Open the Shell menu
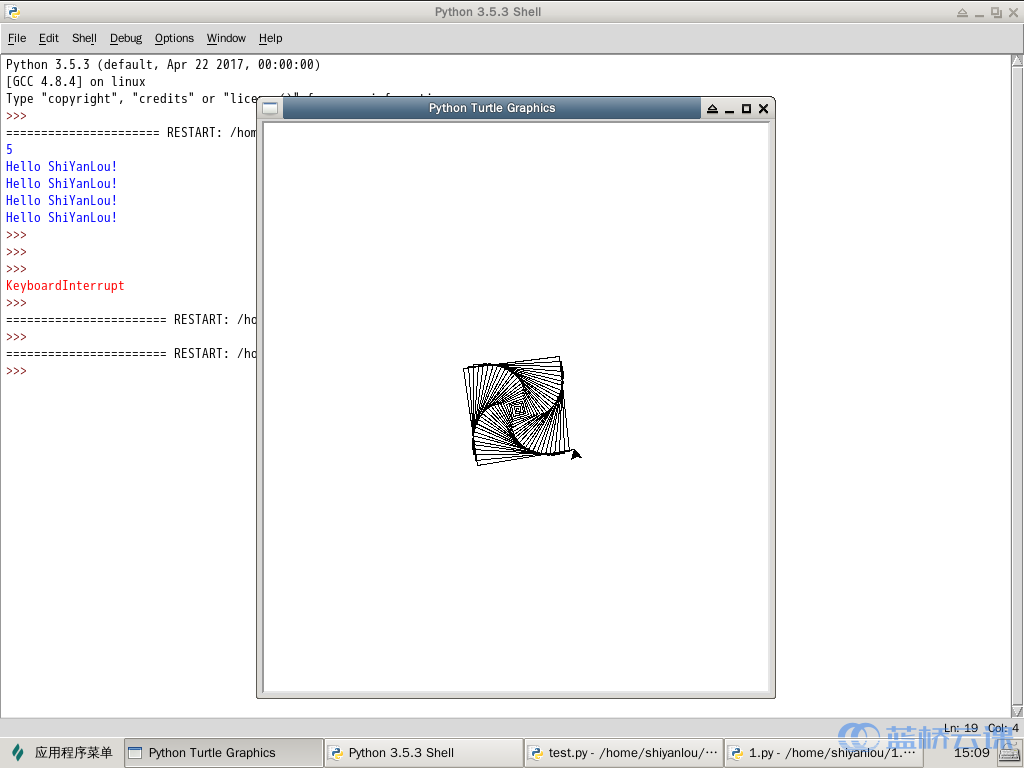 [84, 38]
